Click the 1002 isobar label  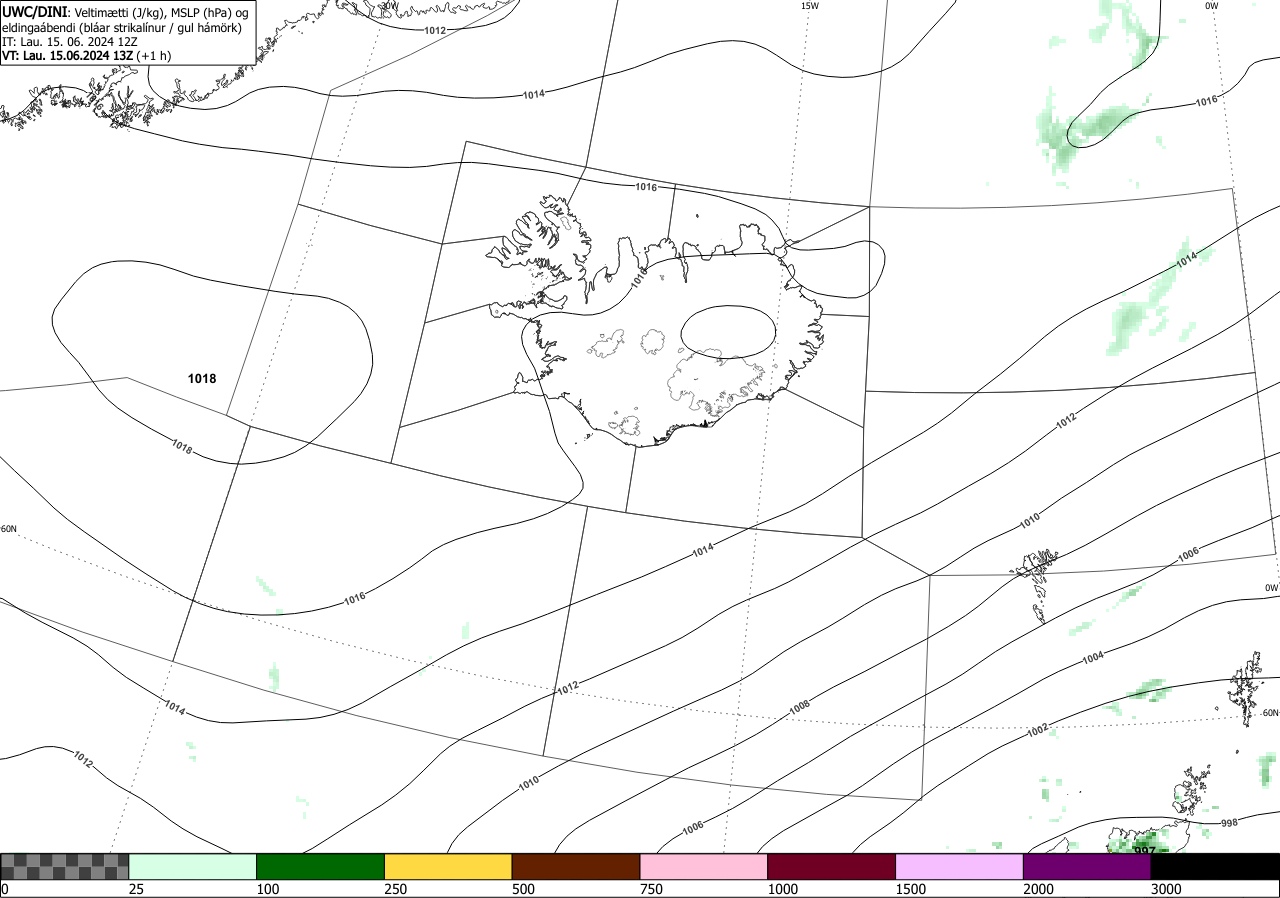[x=1037, y=731]
